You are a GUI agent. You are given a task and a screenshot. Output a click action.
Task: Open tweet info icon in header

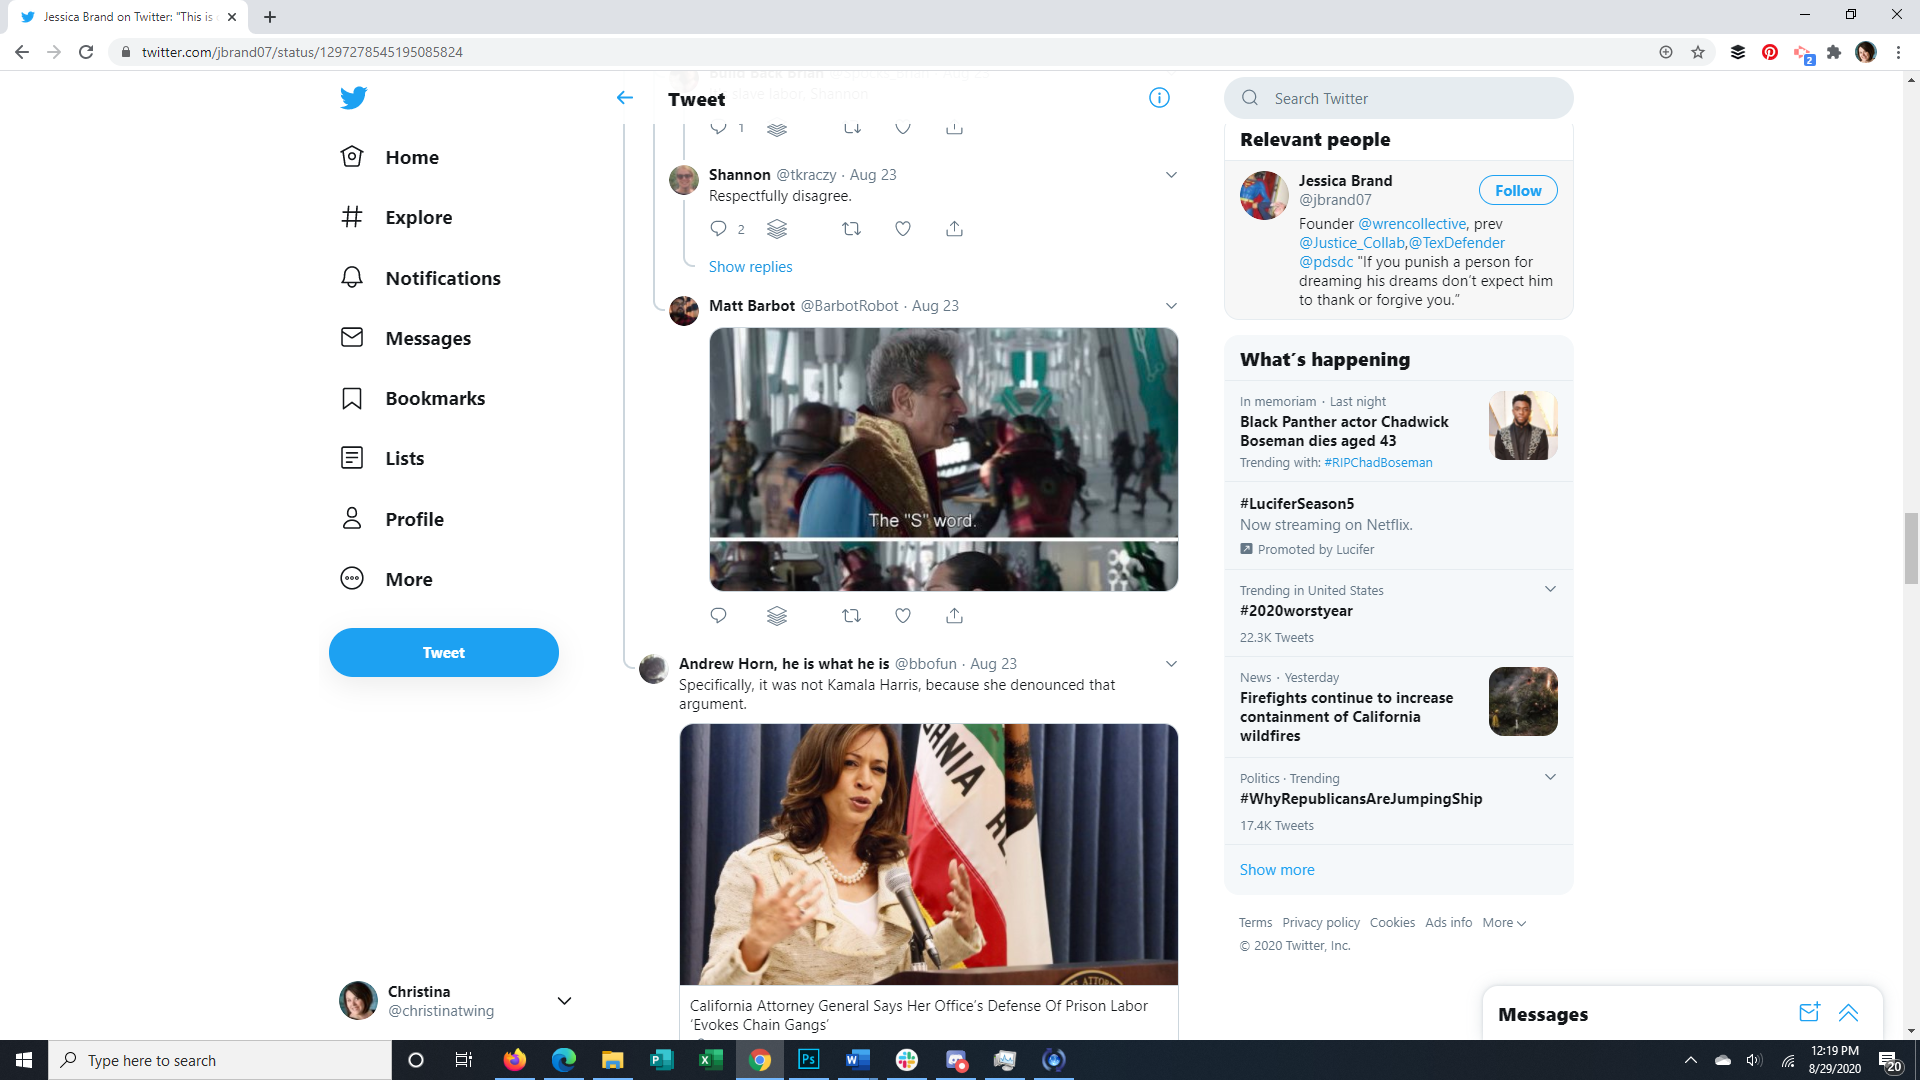click(x=1159, y=98)
